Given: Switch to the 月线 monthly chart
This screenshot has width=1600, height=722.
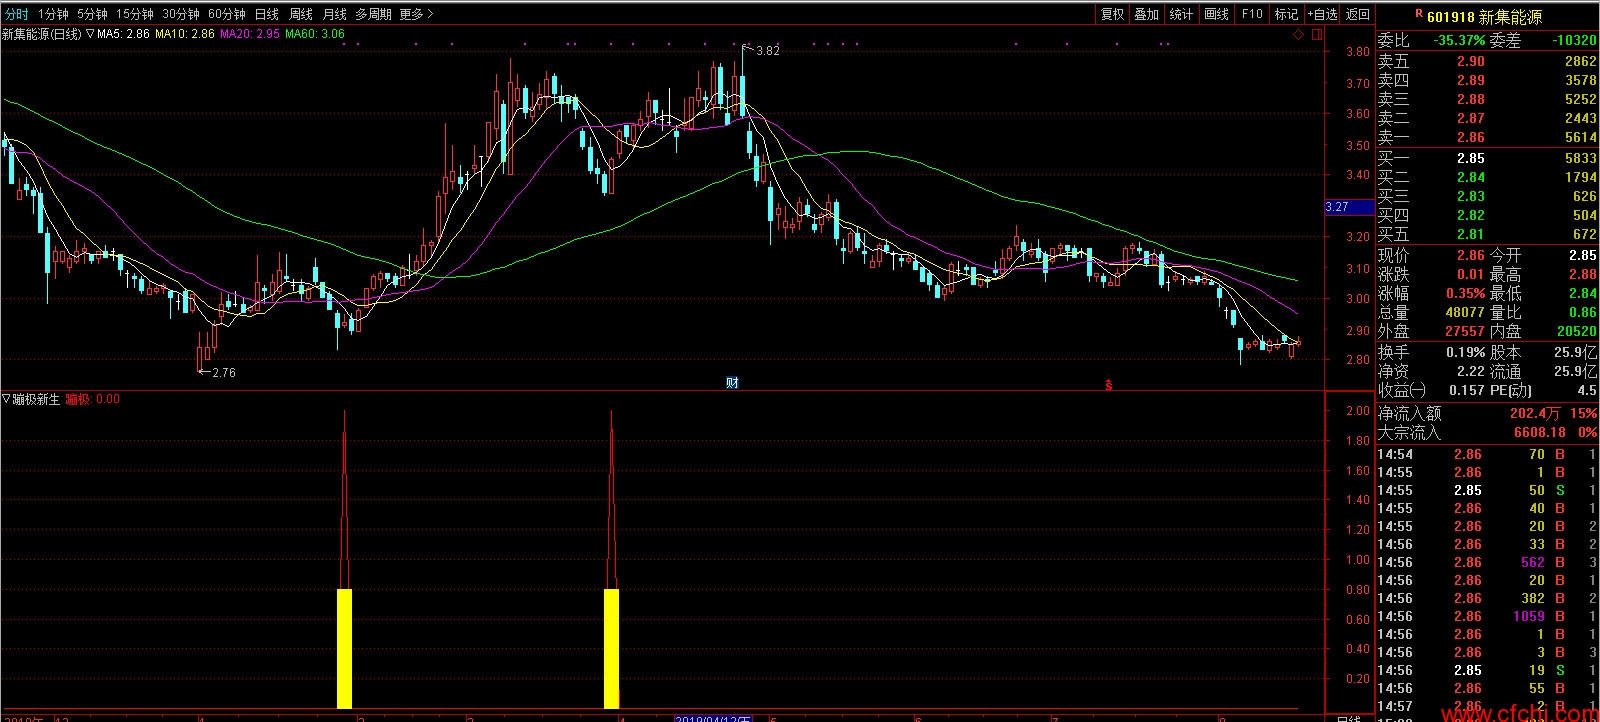Looking at the screenshot, I should (334, 14).
